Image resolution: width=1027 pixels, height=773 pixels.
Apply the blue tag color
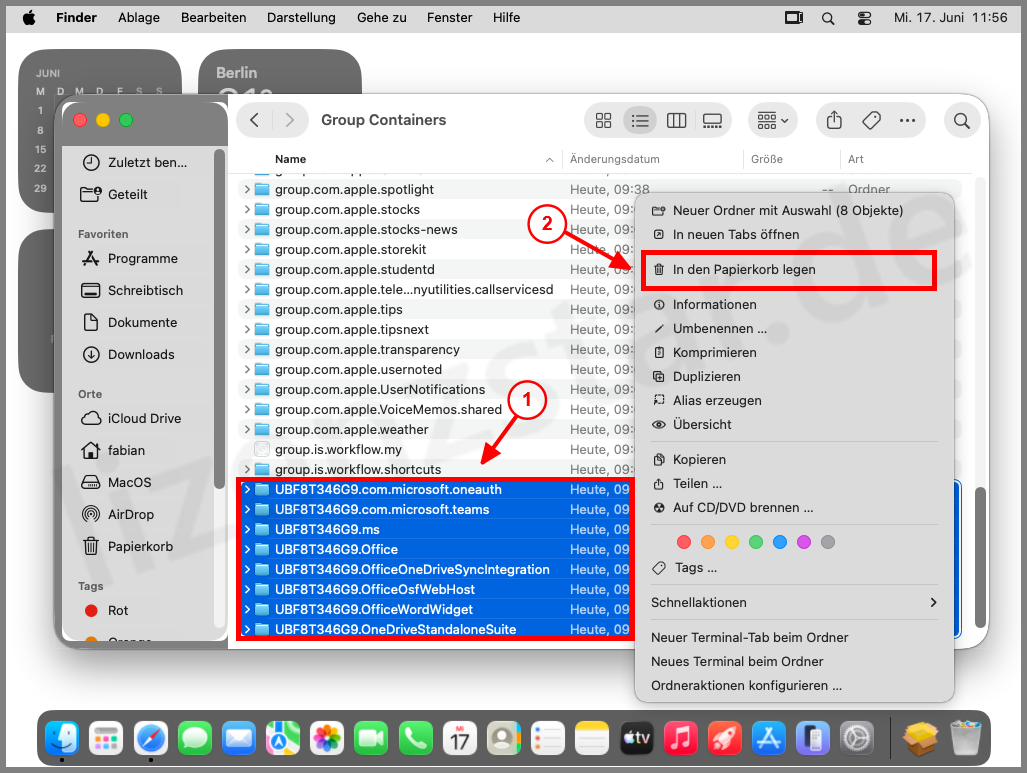click(x=779, y=542)
